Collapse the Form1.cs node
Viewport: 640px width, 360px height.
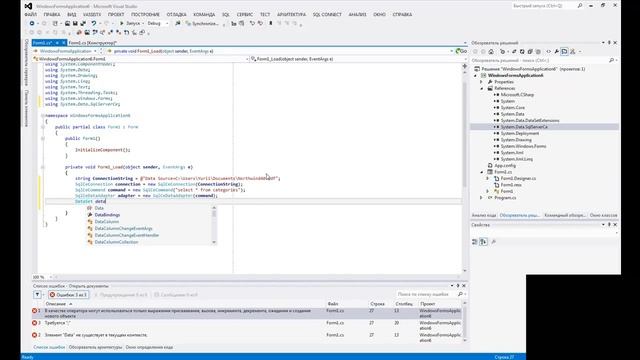pyautogui.click(x=482, y=172)
